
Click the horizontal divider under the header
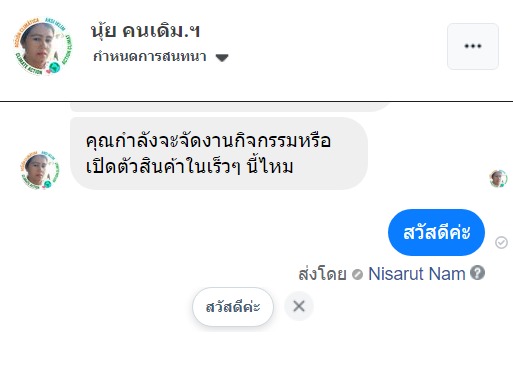click(x=256, y=101)
